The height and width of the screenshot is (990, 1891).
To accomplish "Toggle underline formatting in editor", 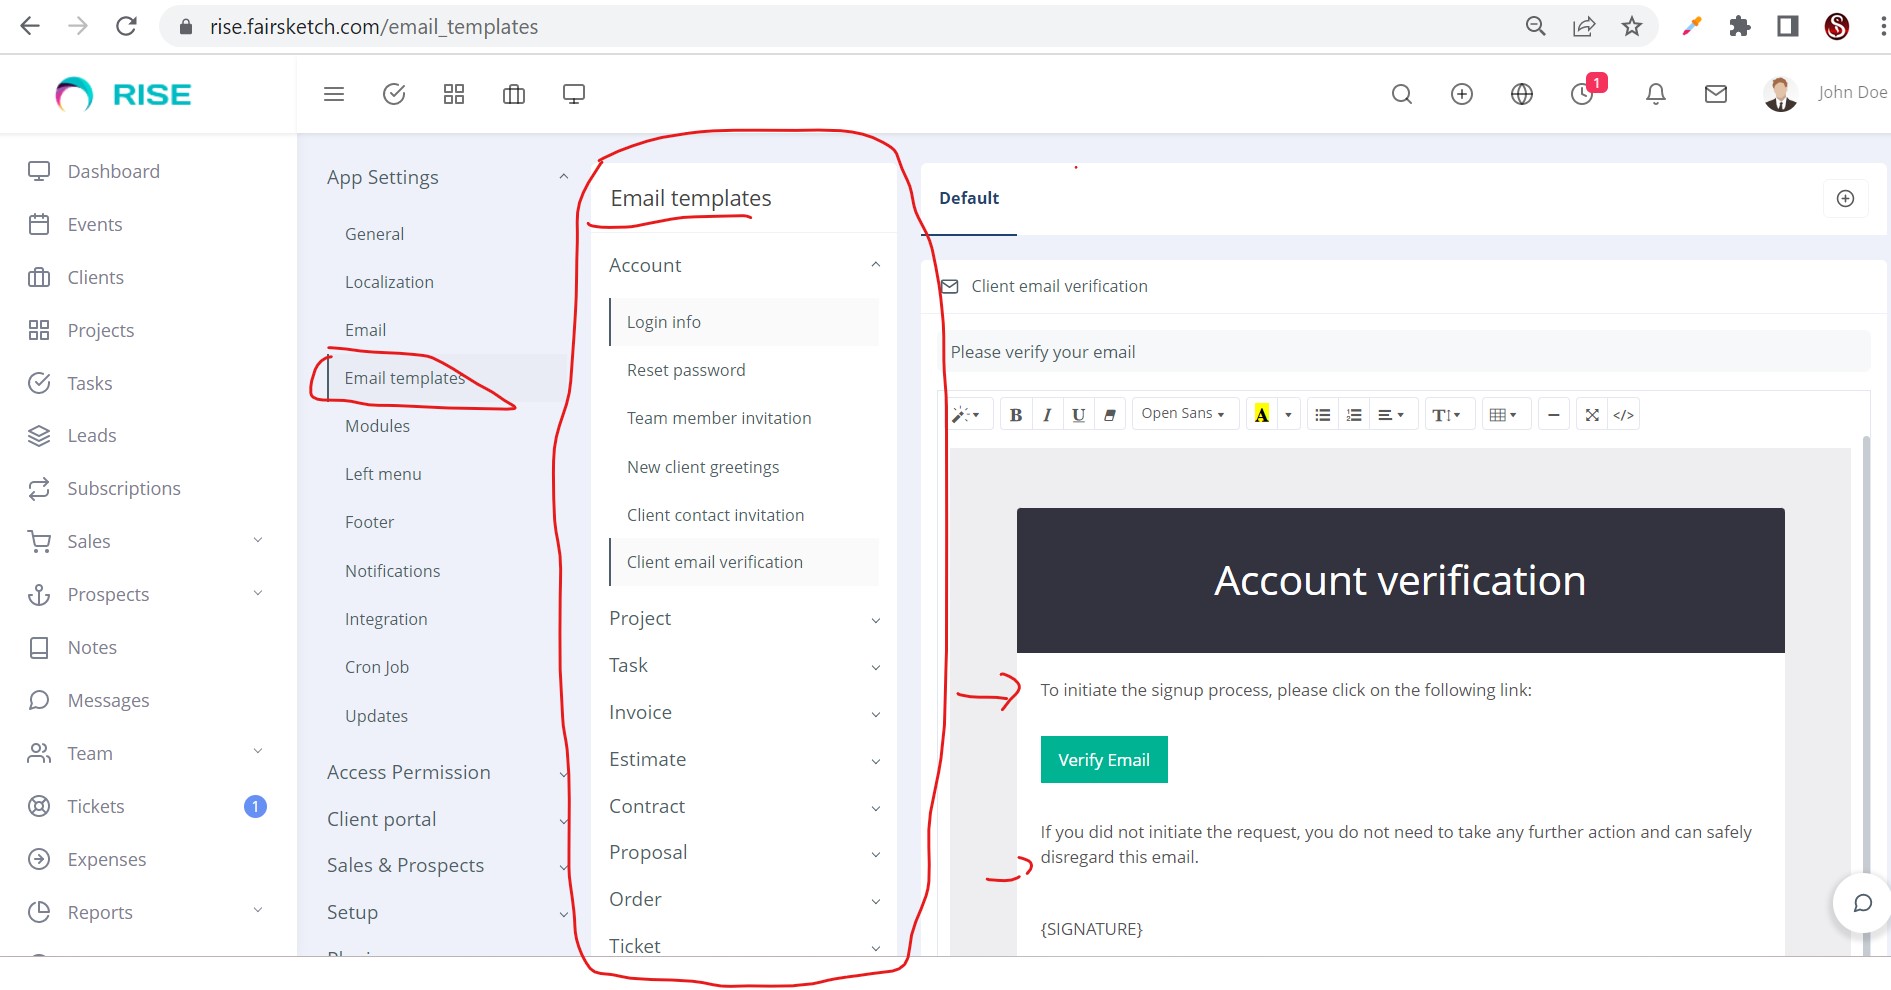I will tap(1078, 414).
